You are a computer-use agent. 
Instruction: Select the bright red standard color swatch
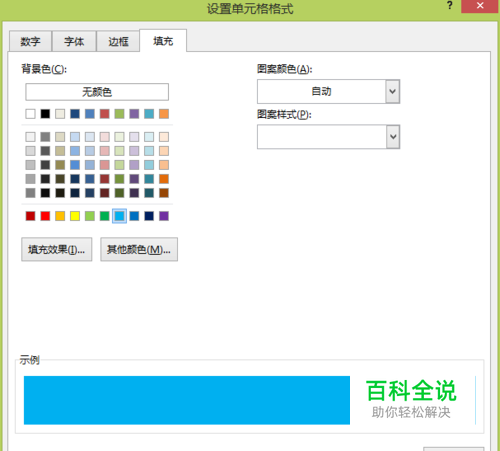pyautogui.click(x=45, y=216)
